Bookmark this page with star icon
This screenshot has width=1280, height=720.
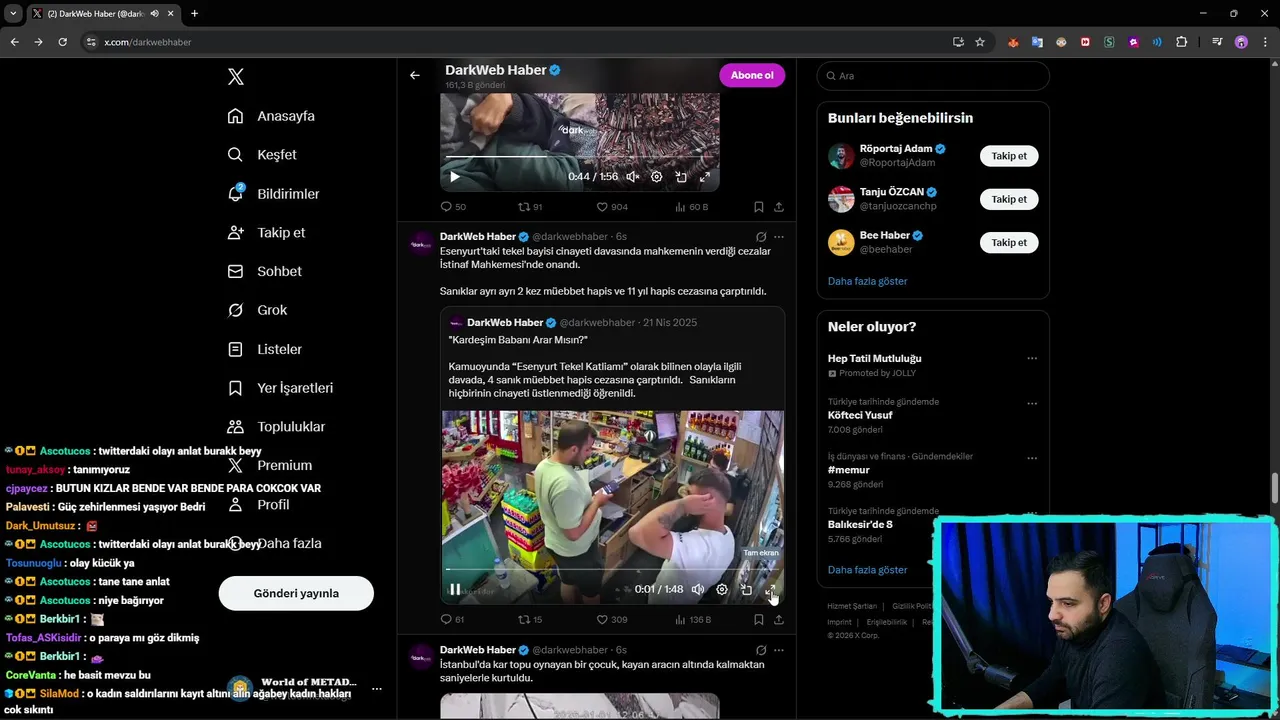[x=980, y=42]
